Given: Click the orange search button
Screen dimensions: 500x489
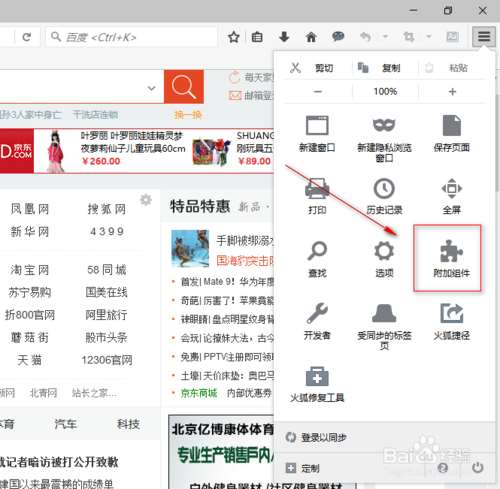Looking at the screenshot, I should pyautogui.click(x=184, y=87).
